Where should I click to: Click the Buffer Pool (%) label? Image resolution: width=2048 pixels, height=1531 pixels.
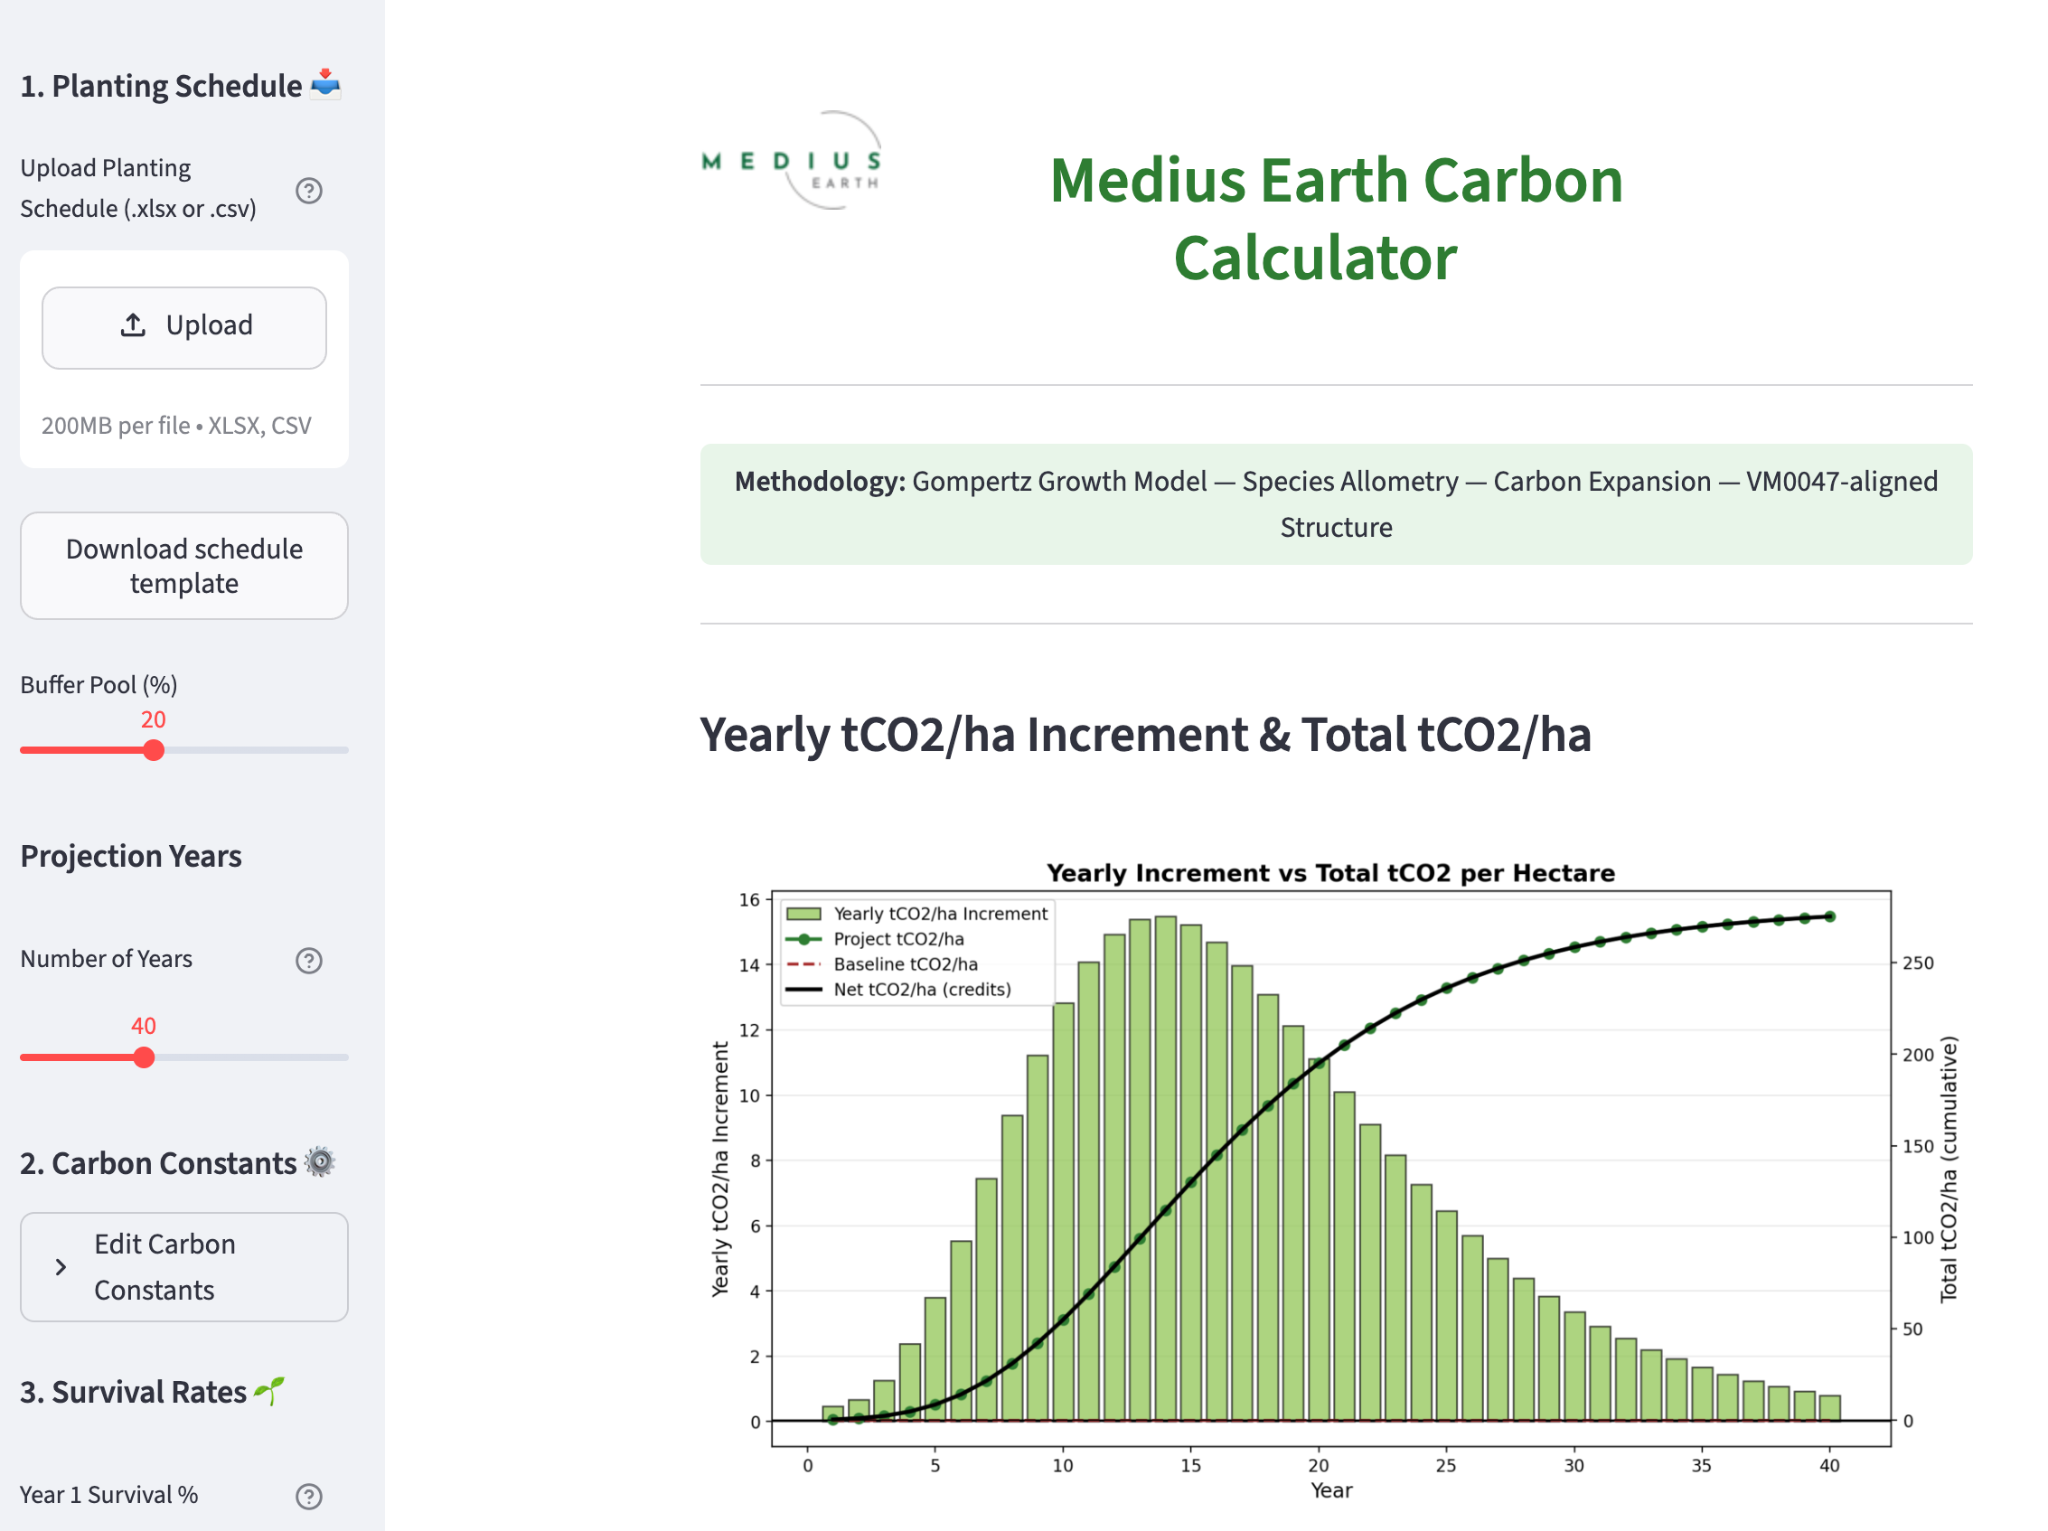click(99, 685)
